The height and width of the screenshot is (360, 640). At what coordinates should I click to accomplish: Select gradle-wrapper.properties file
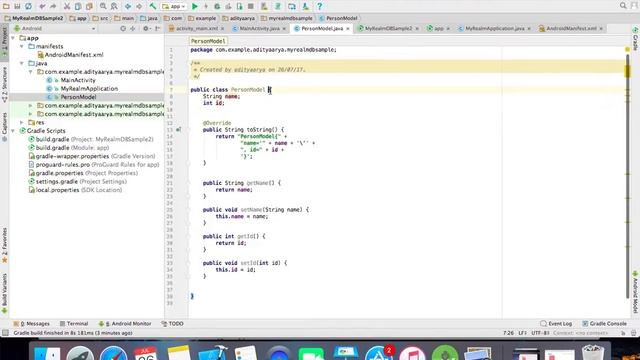[92, 156]
